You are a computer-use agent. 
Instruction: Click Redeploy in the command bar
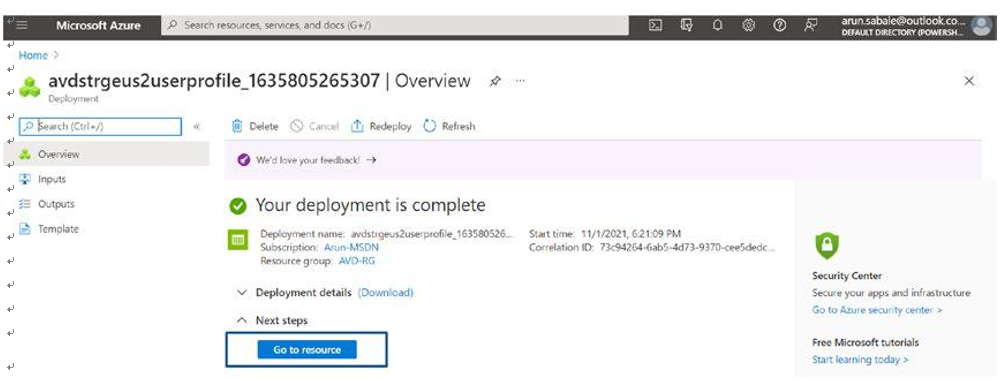coord(381,126)
